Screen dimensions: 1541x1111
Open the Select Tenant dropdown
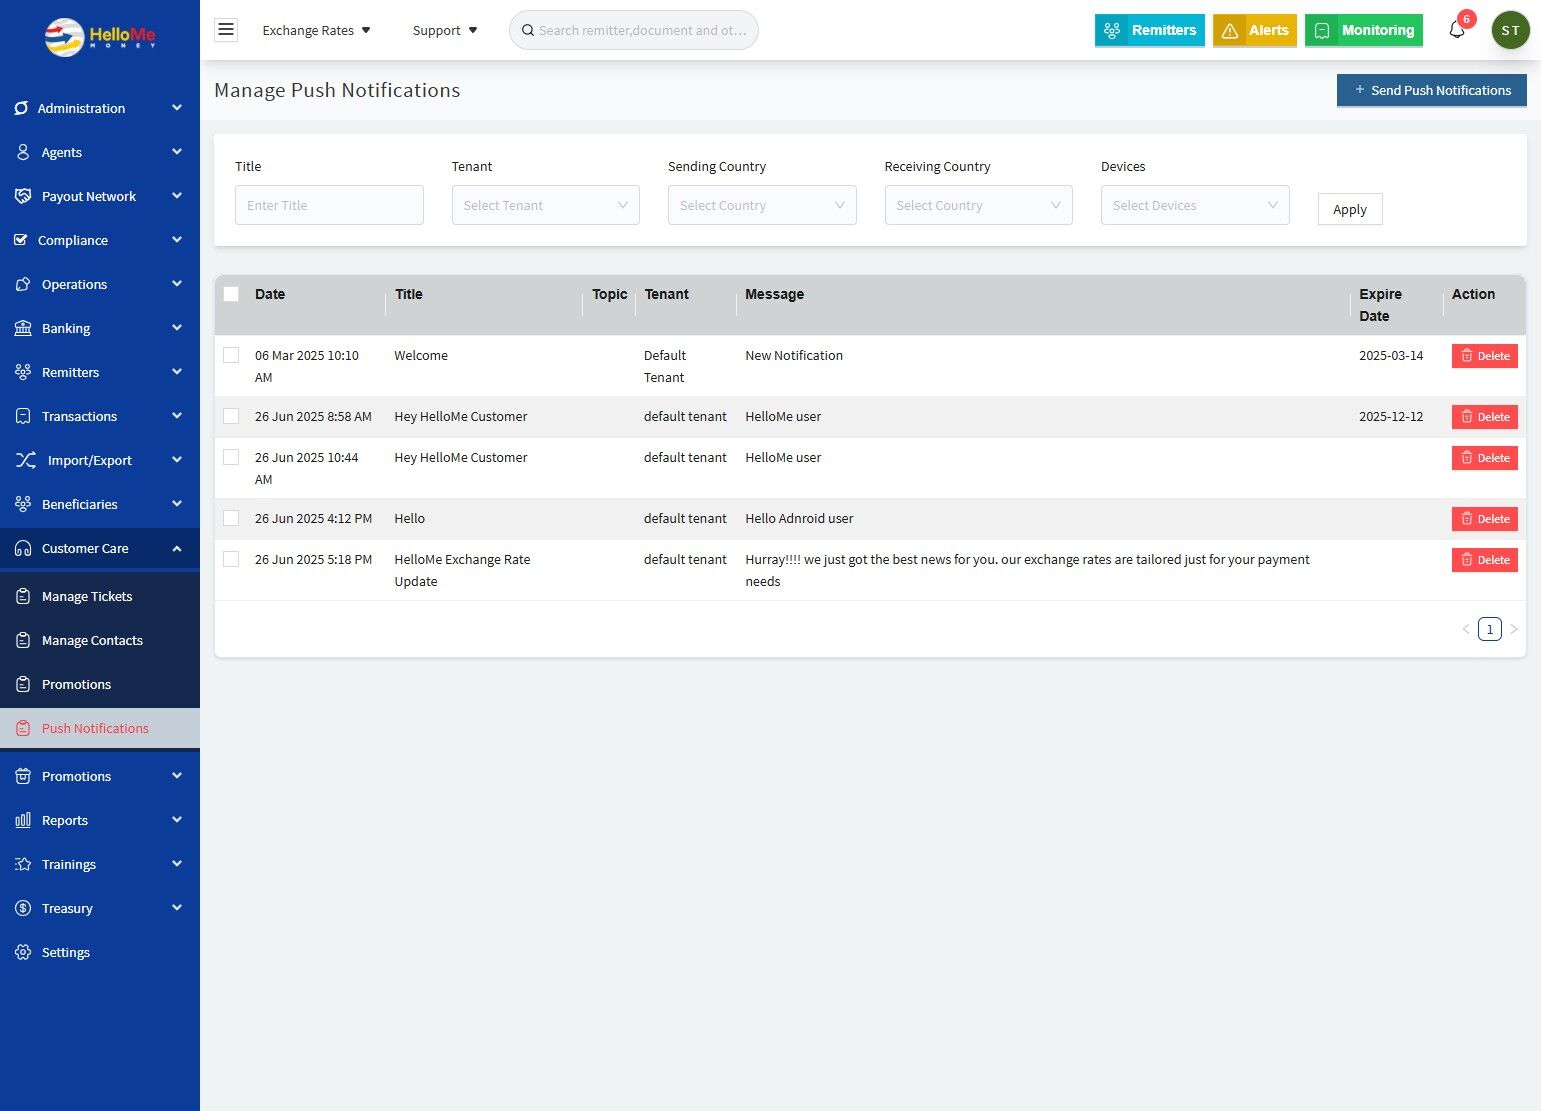(x=545, y=205)
